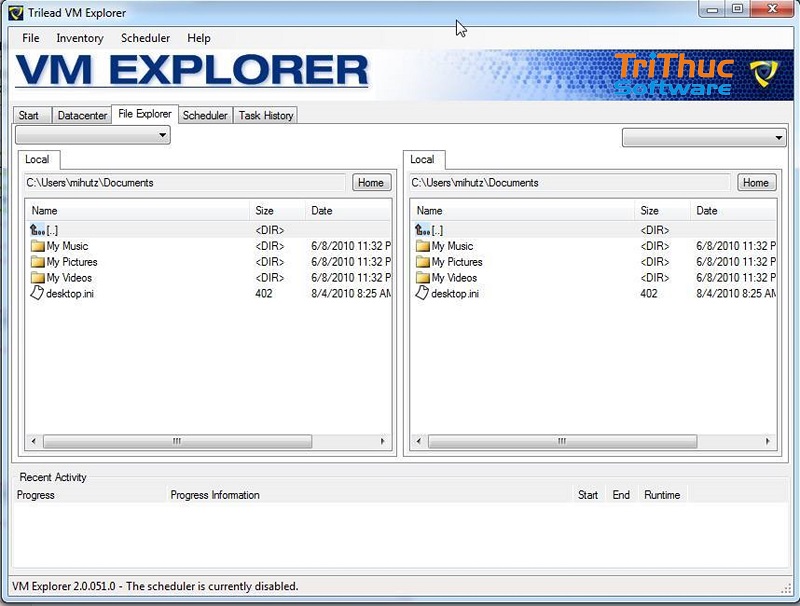Click the left pane horizontal scrollbar

(x=177, y=441)
